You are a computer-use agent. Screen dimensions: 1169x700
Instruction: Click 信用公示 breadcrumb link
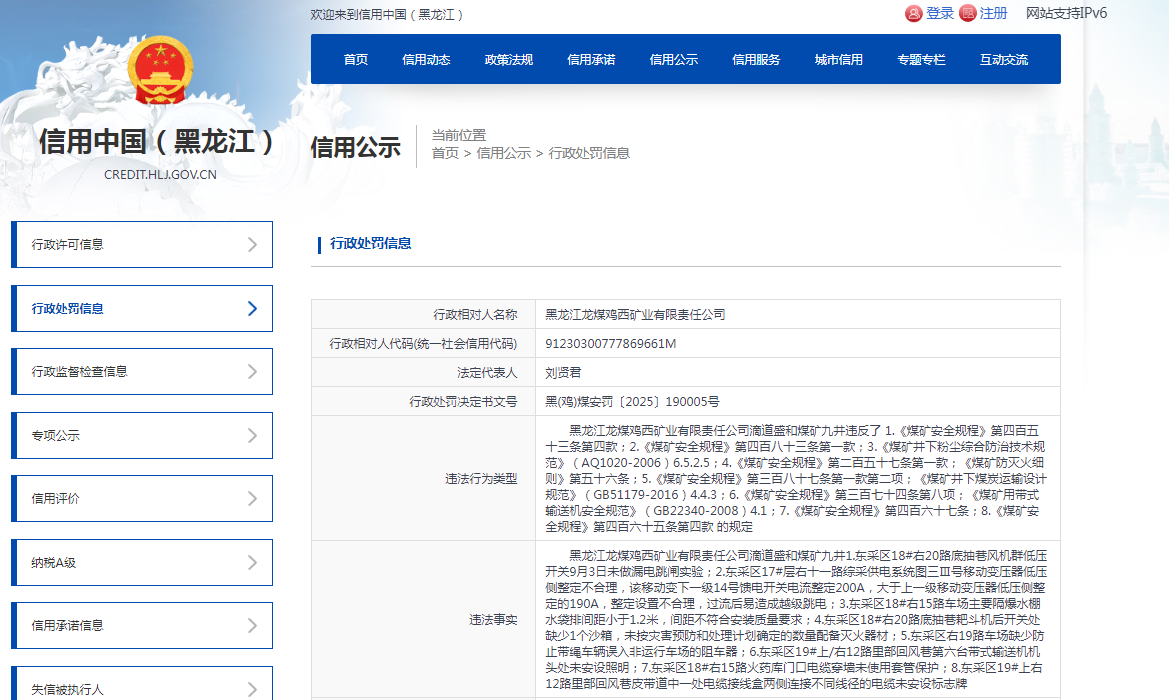(503, 153)
